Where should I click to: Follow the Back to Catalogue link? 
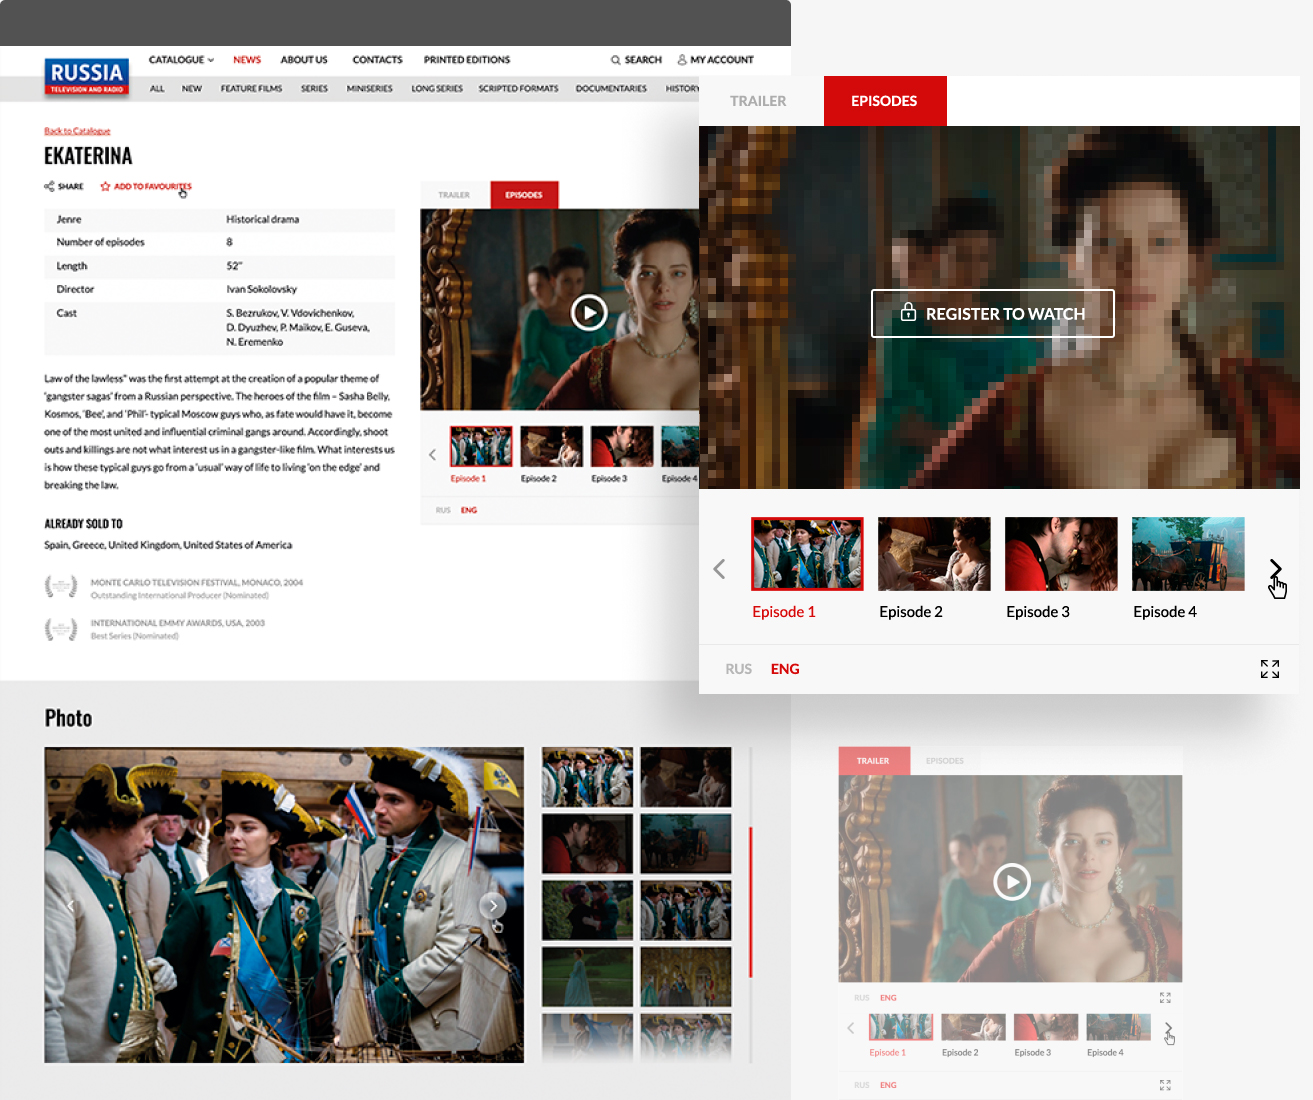pos(77,131)
